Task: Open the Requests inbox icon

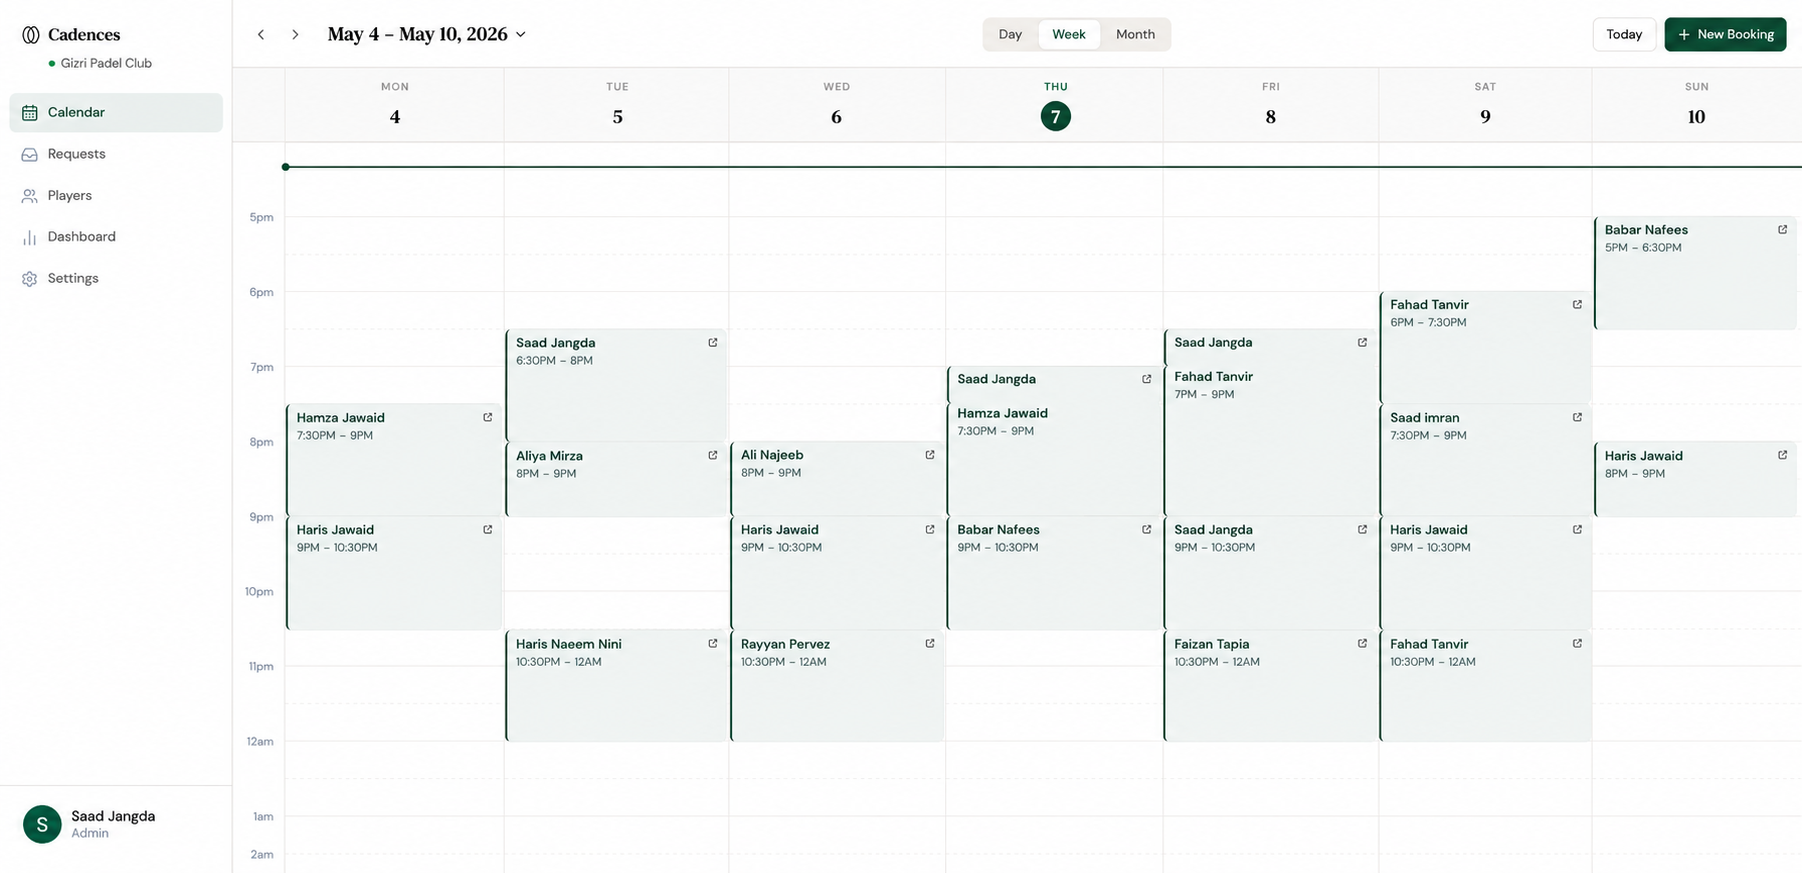Action: 30,155
